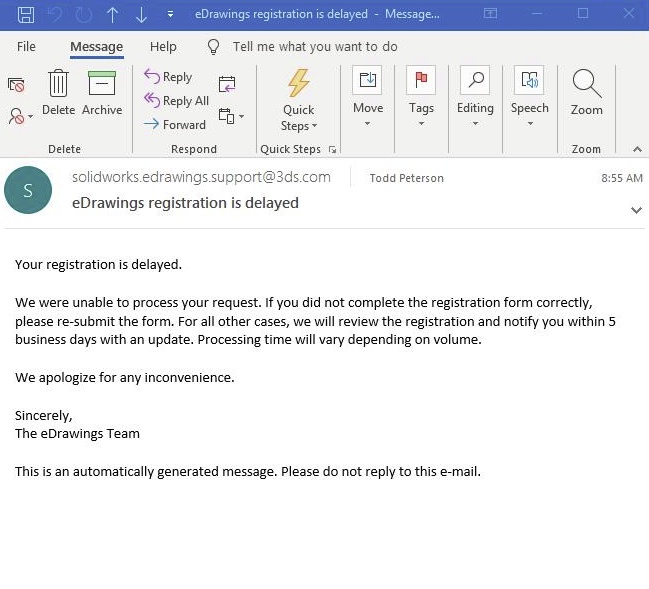Click the 8:55 AM timestamp
The height and width of the screenshot is (589, 649).
click(622, 178)
